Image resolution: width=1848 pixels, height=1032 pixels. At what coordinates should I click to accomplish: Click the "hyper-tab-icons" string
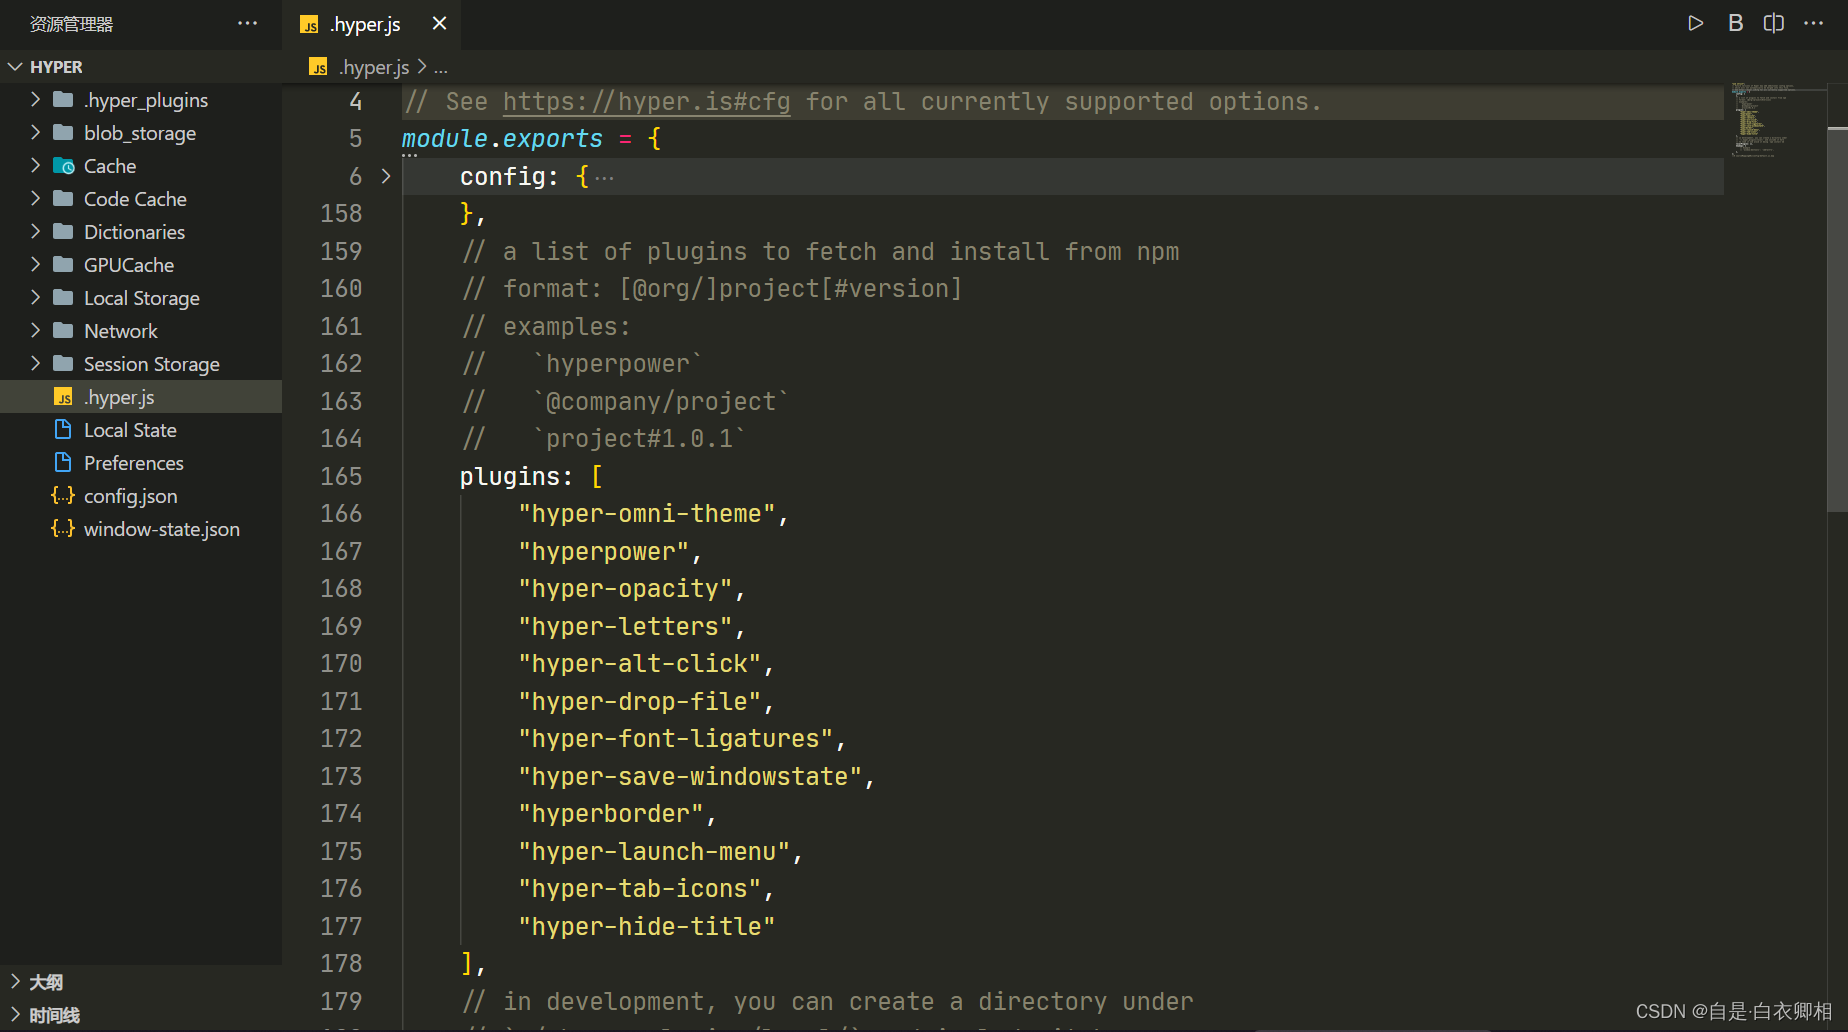(x=639, y=889)
